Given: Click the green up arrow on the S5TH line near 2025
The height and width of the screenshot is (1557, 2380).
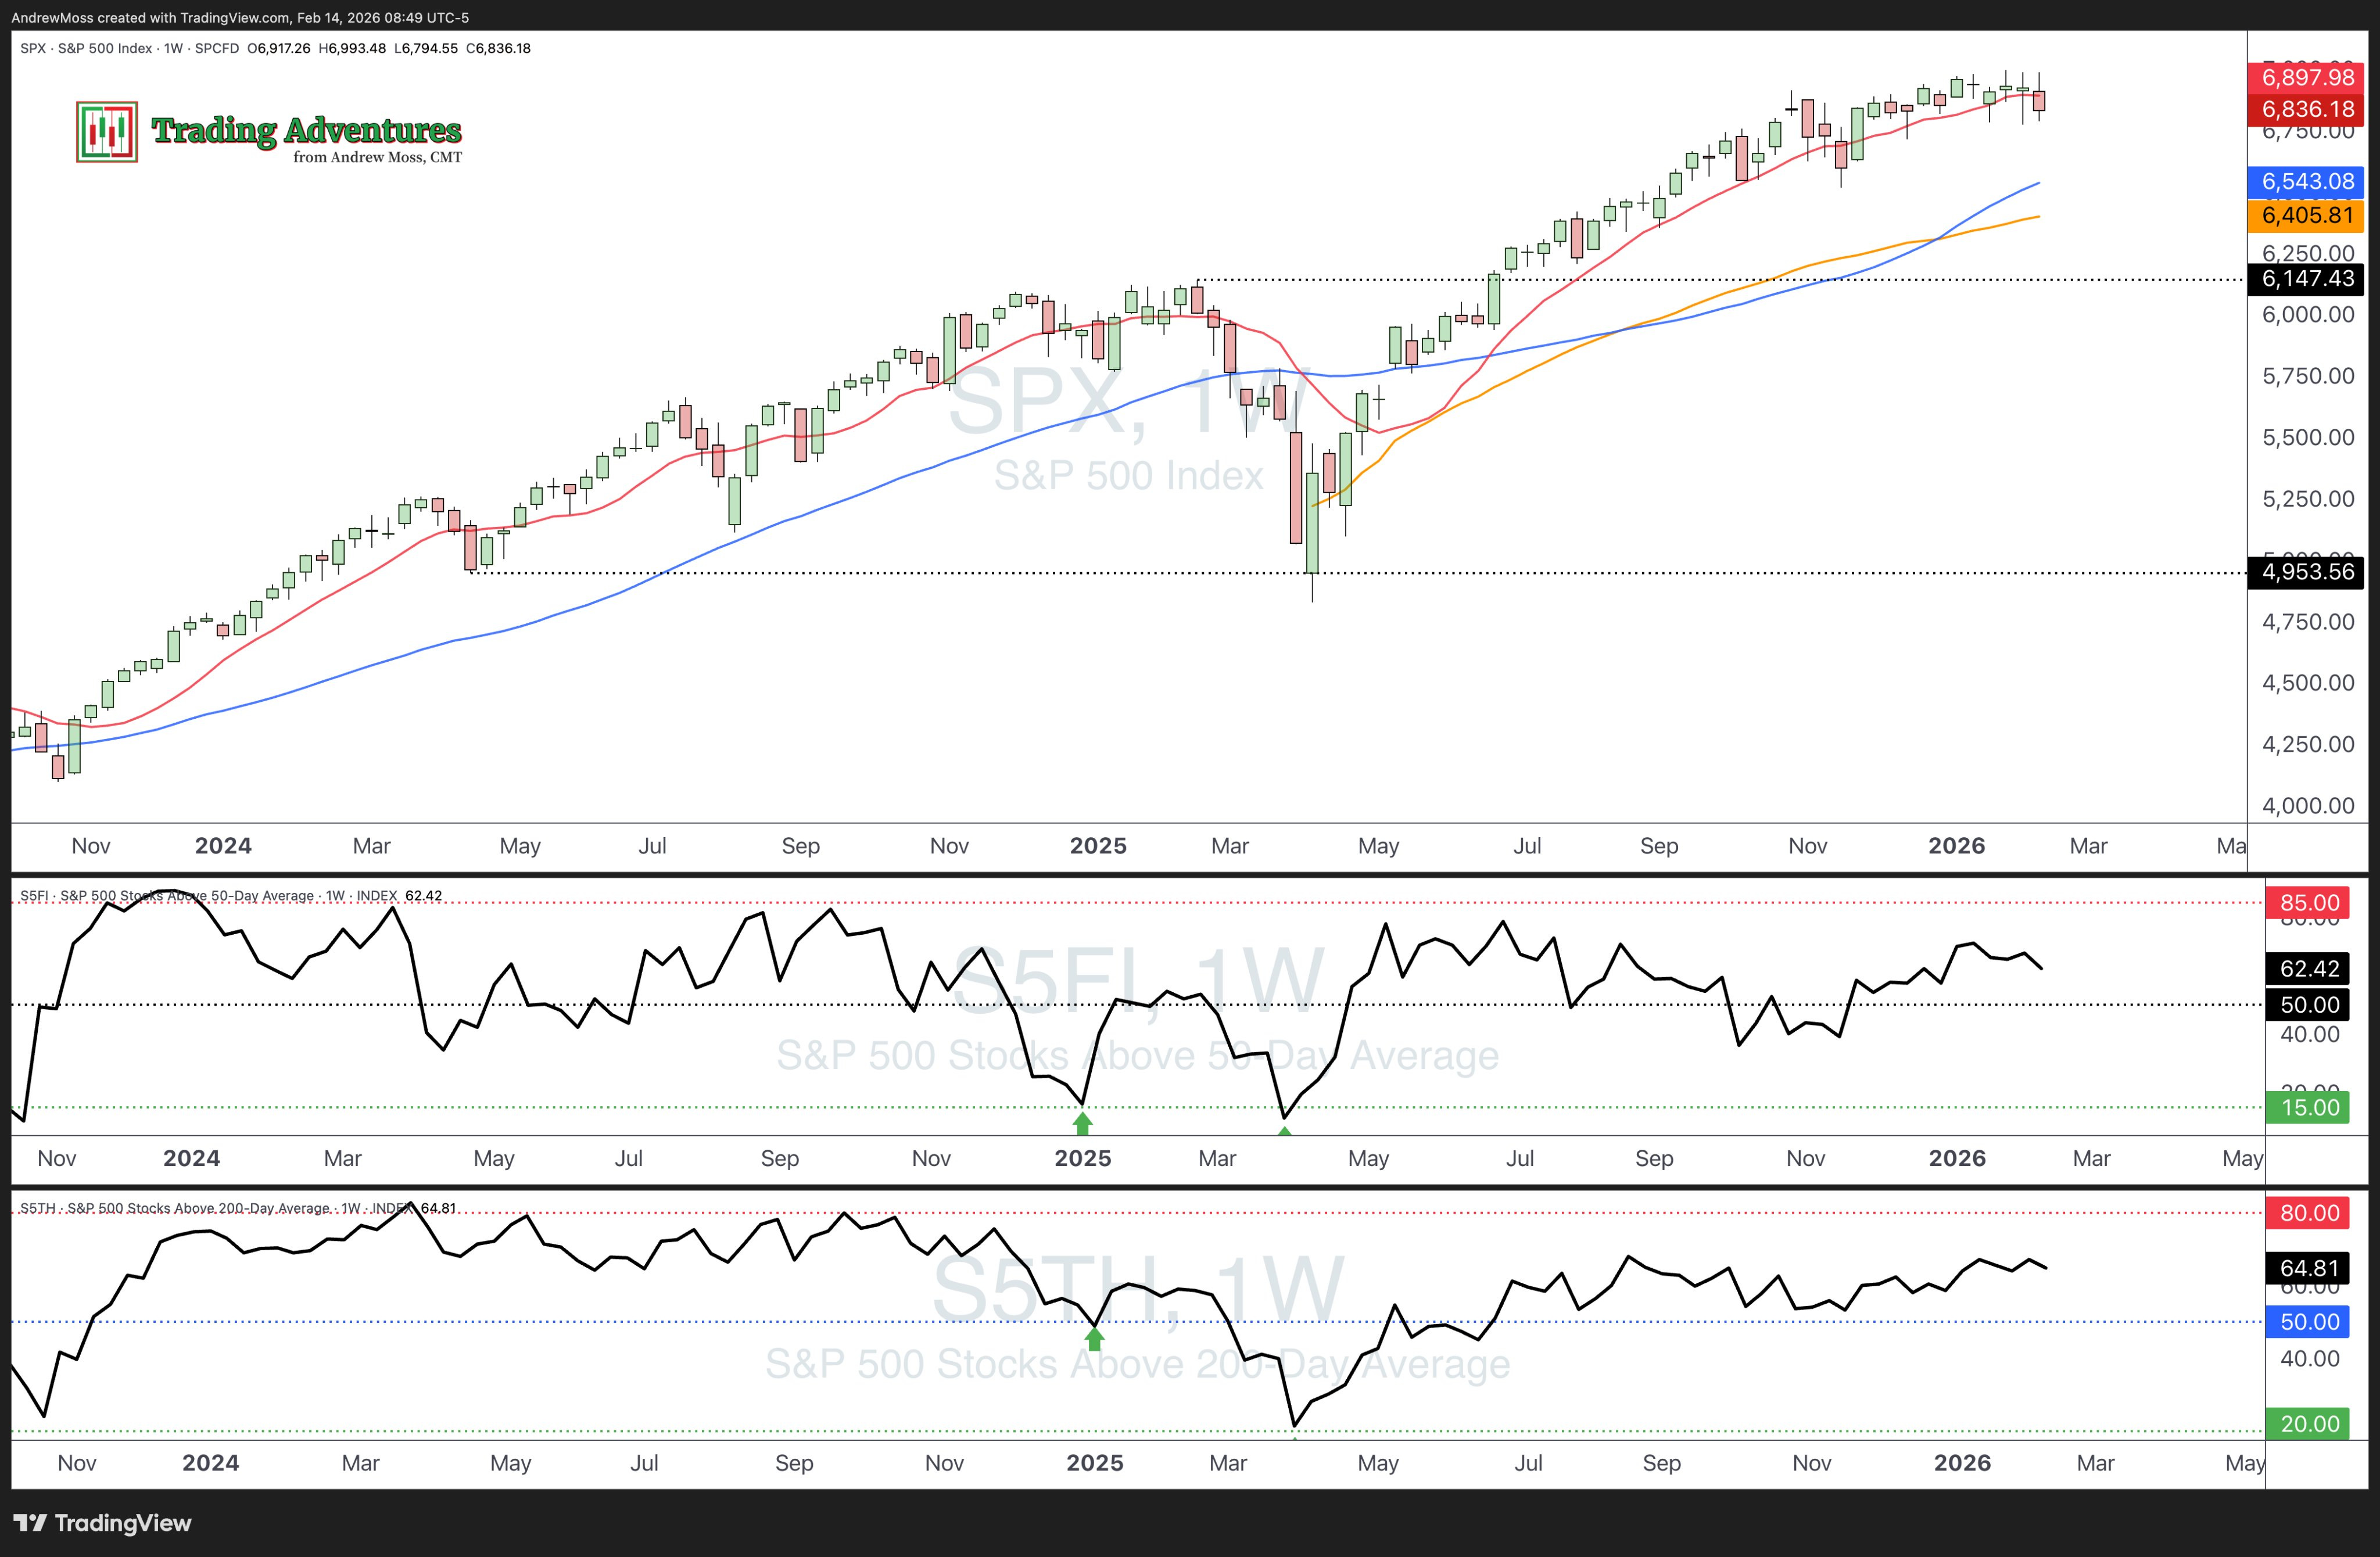Looking at the screenshot, I should coord(1094,1339).
